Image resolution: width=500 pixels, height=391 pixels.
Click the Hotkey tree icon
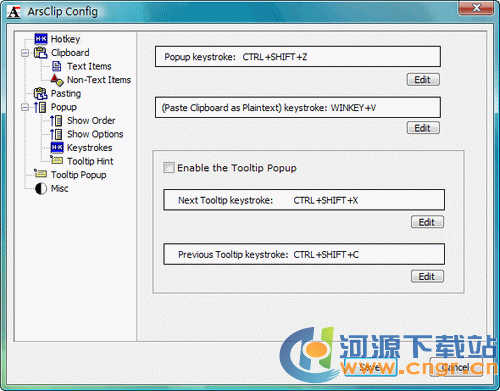point(41,39)
